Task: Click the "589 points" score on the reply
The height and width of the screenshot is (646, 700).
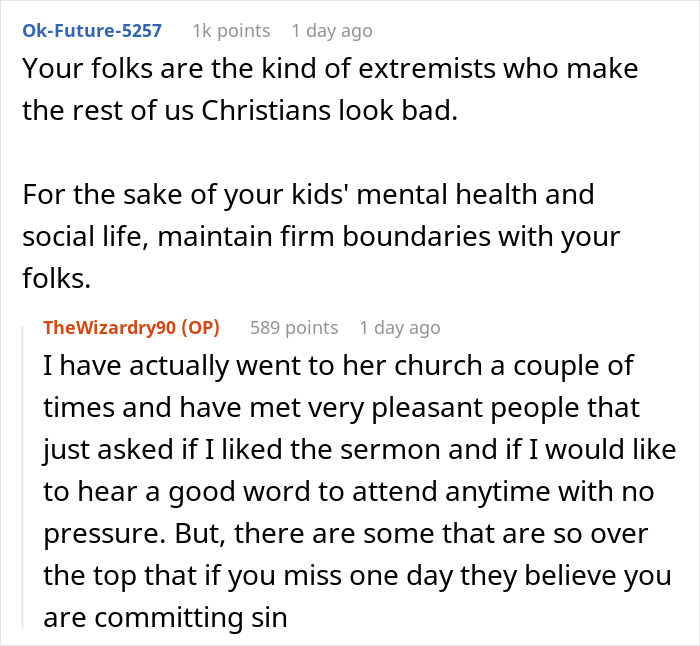Action: (294, 327)
